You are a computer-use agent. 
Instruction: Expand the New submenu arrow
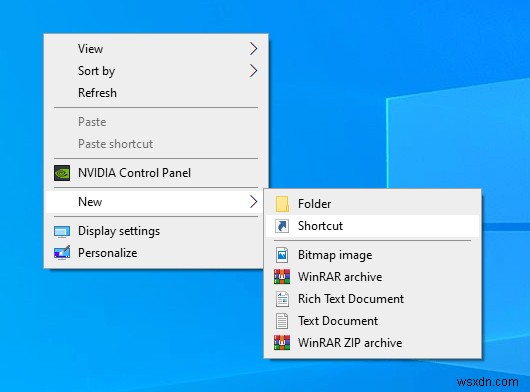pos(254,201)
